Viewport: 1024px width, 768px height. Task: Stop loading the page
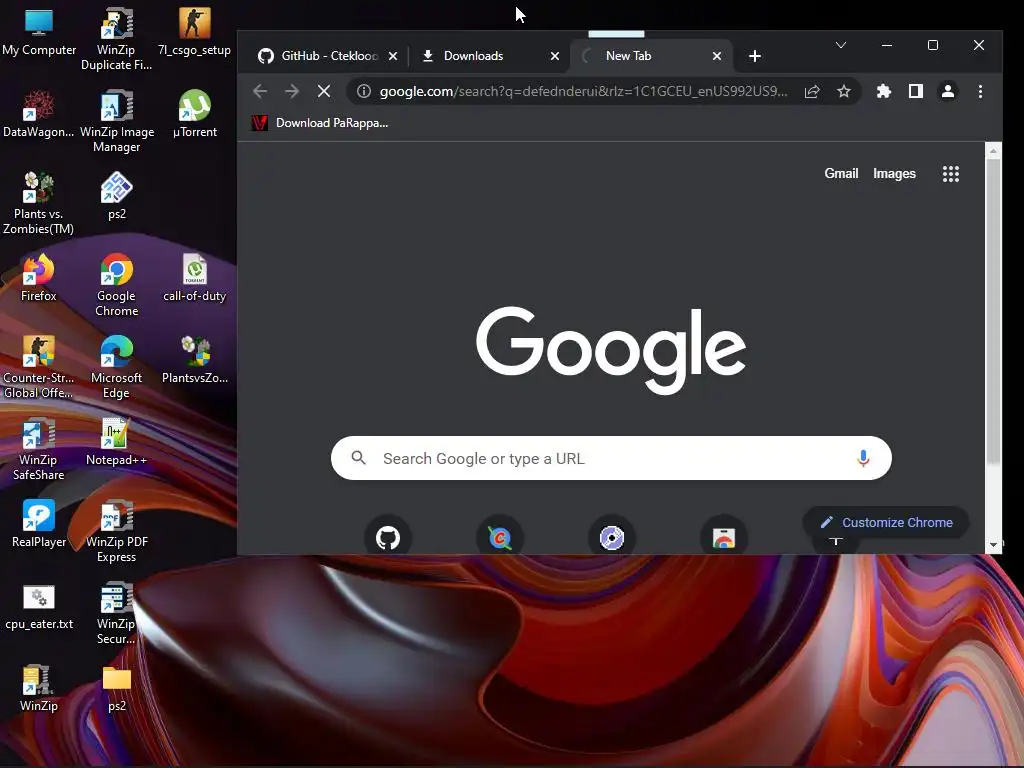pos(323,91)
